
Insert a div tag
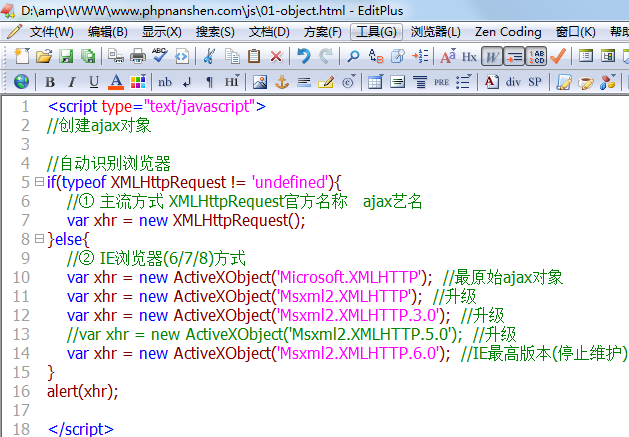click(x=513, y=82)
